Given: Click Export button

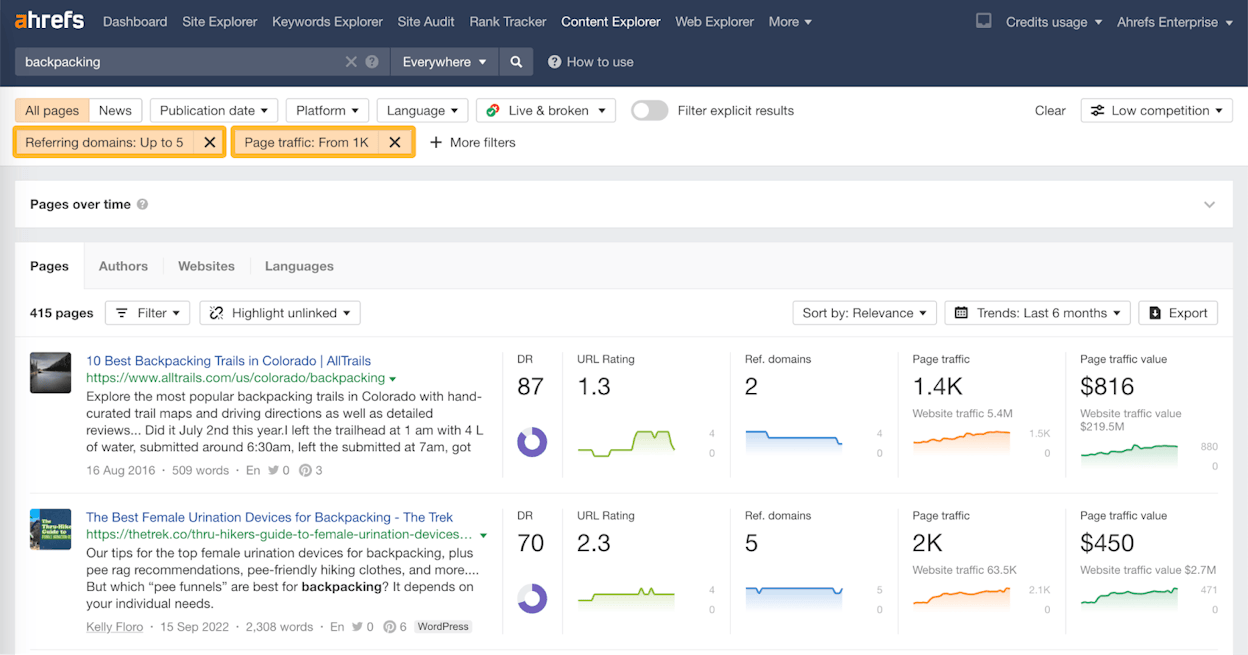Looking at the screenshot, I should [x=1178, y=313].
